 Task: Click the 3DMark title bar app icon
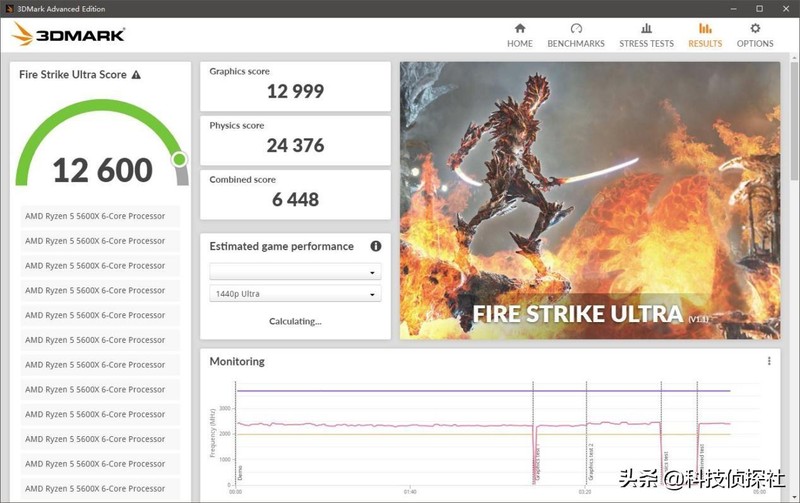(x=10, y=9)
